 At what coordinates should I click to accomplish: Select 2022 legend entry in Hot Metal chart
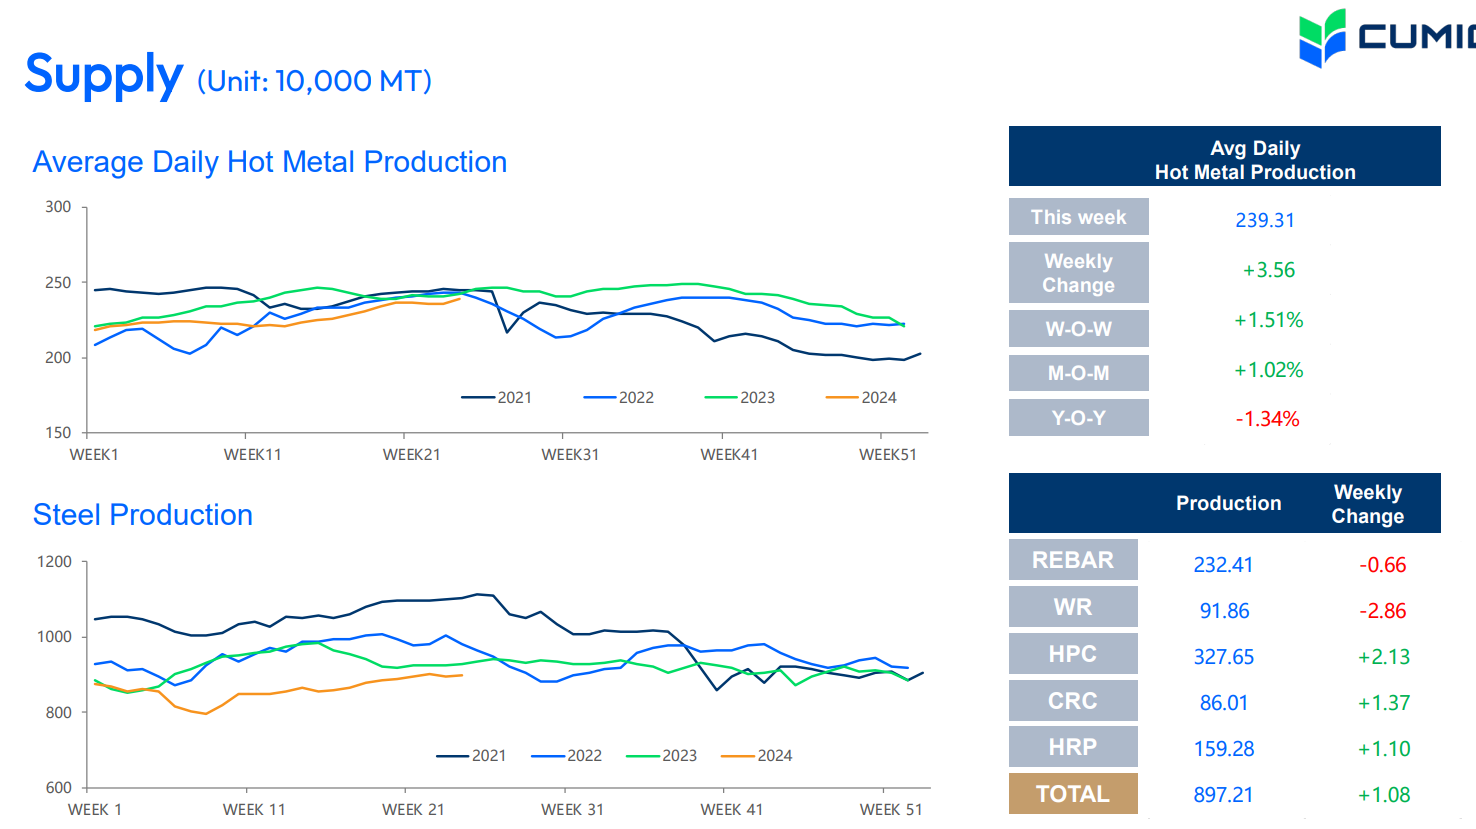[619, 397]
